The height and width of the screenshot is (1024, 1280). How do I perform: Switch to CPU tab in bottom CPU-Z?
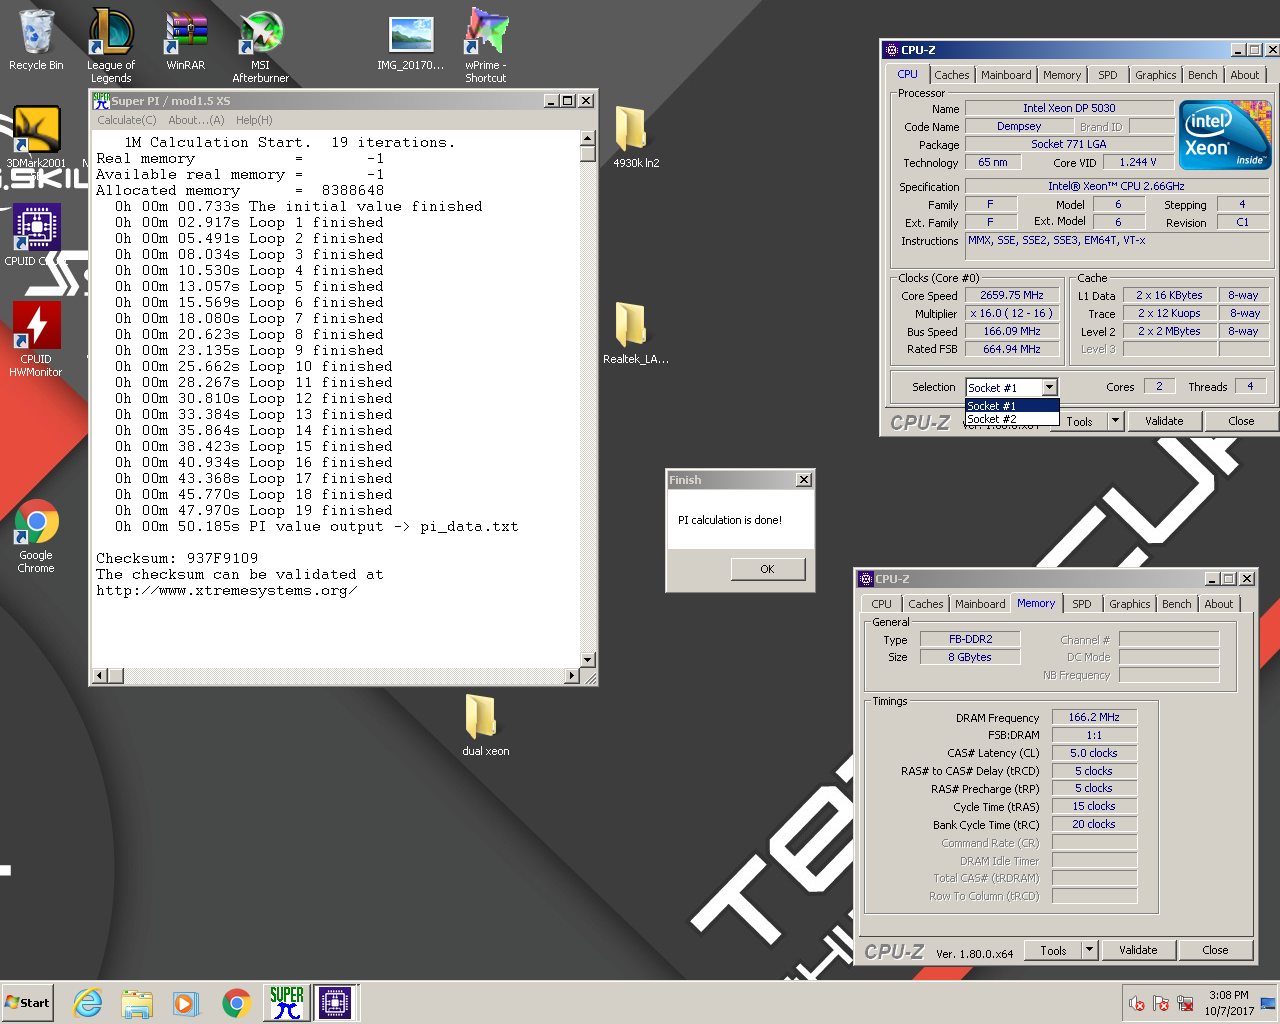point(881,604)
